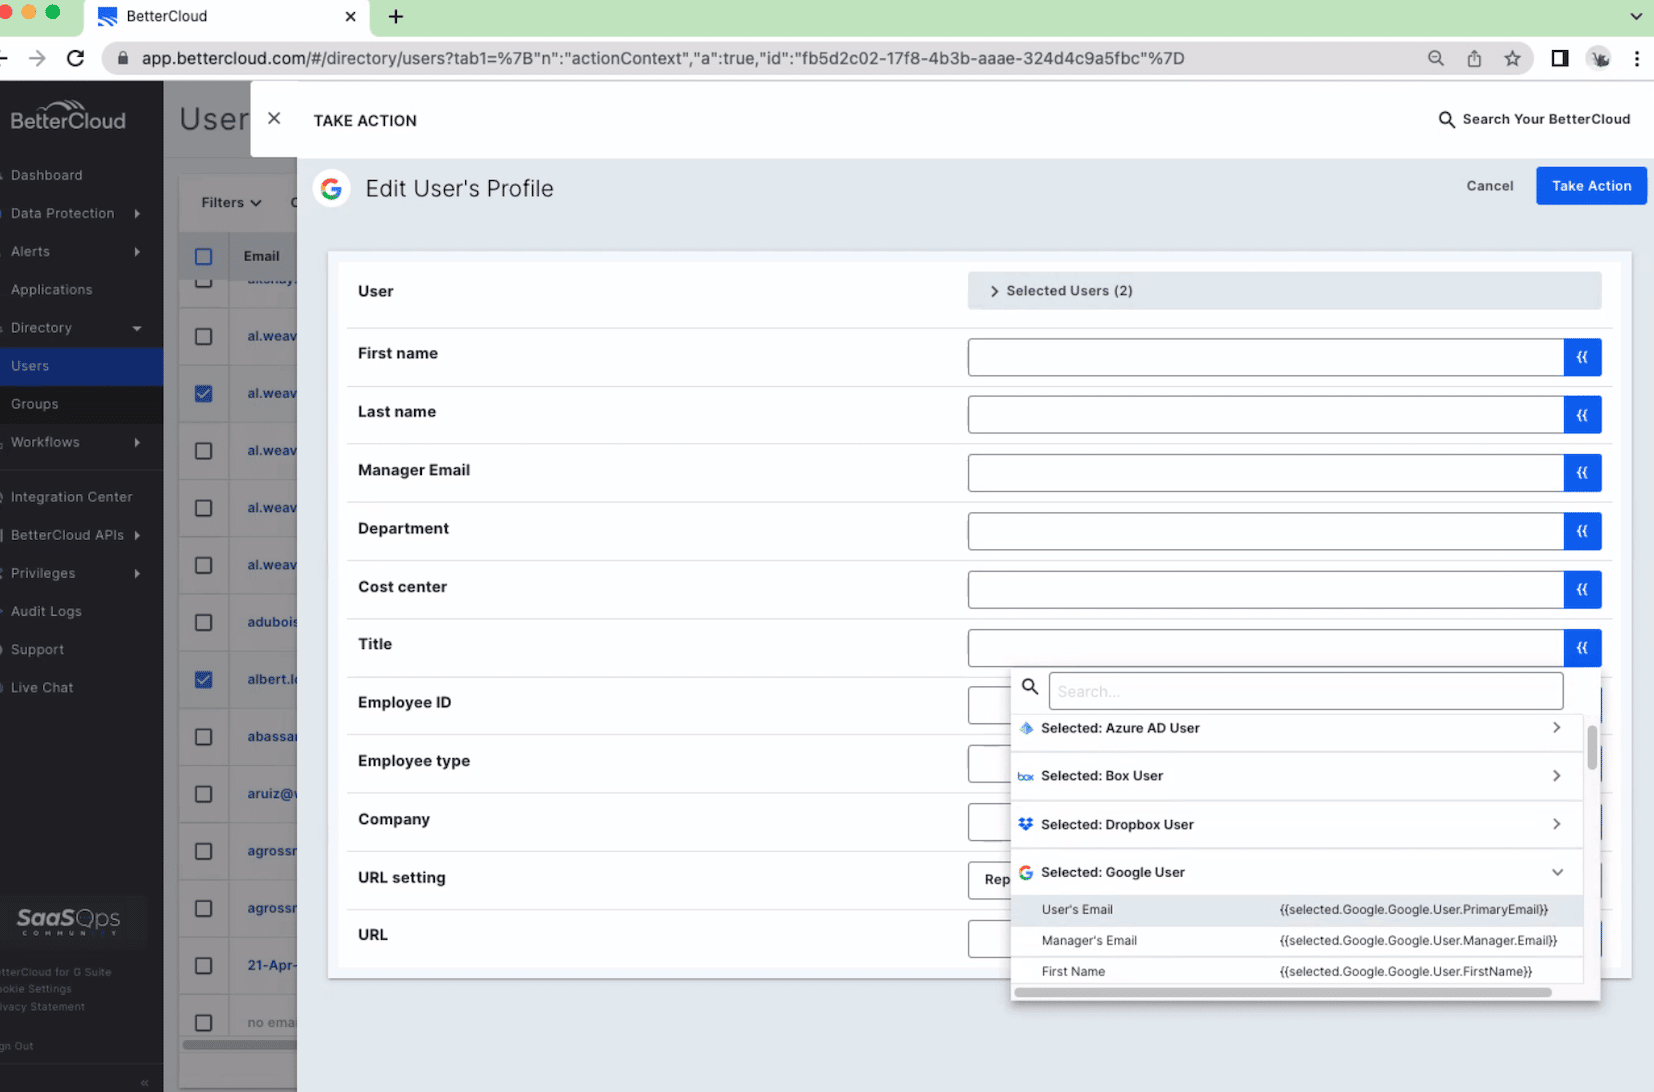Open the Dashboard sidebar item

[47, 175]
